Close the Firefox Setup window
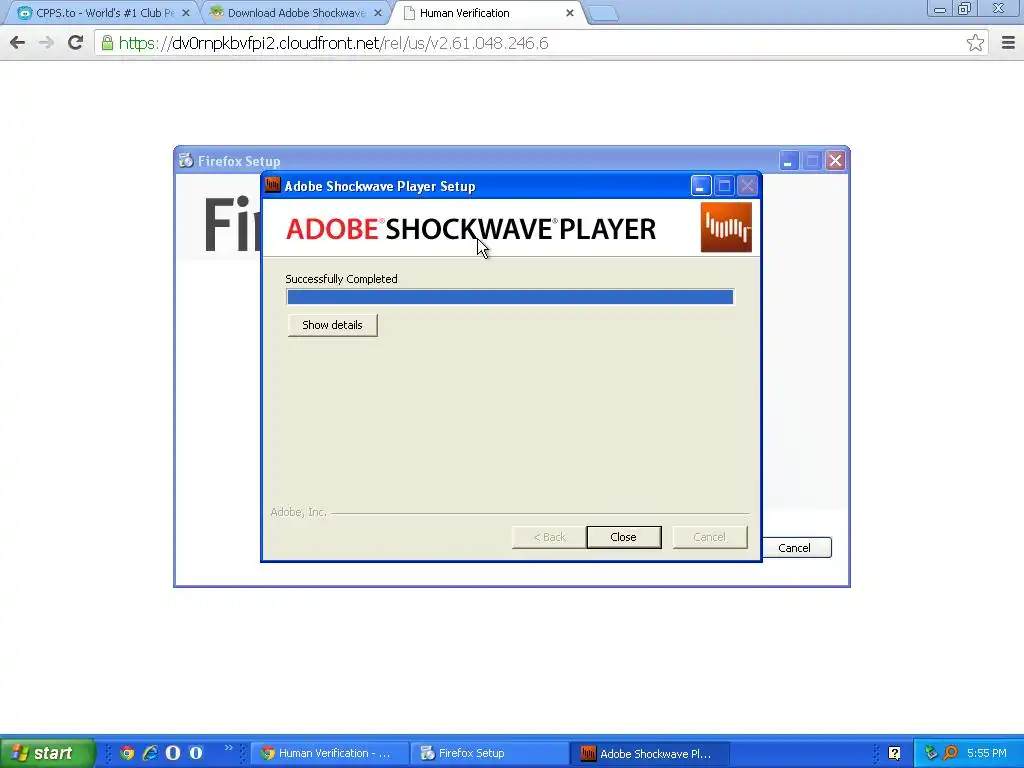This screenshot has width=1024, height=768. (x=835, y=161)
